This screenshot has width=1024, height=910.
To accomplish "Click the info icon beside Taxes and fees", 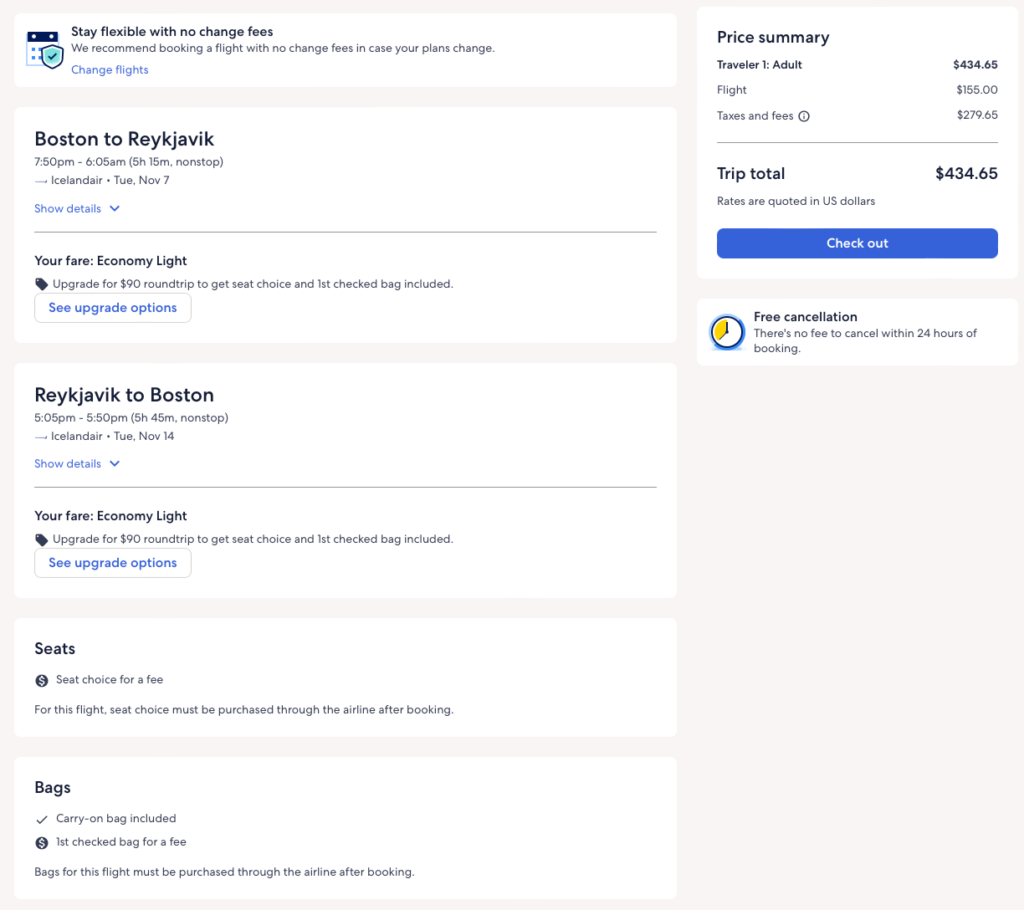I will click(804, 116).
